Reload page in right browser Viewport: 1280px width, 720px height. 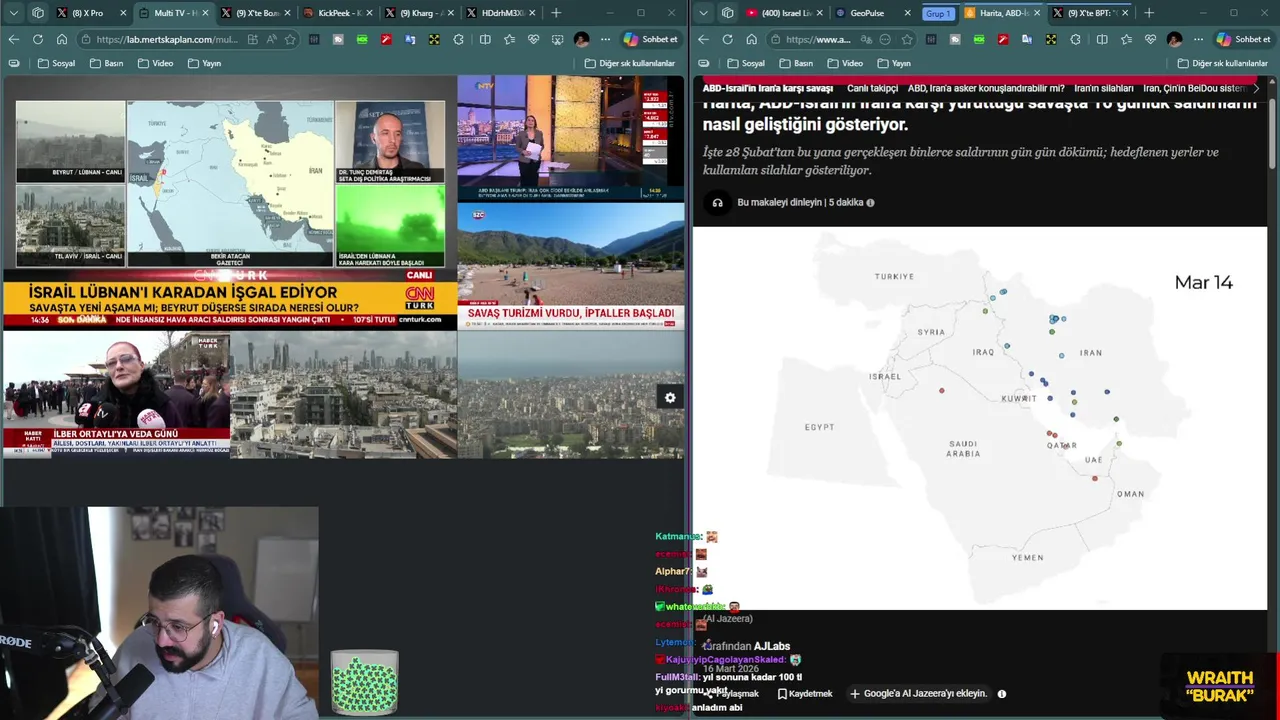(x=727, y=39)
